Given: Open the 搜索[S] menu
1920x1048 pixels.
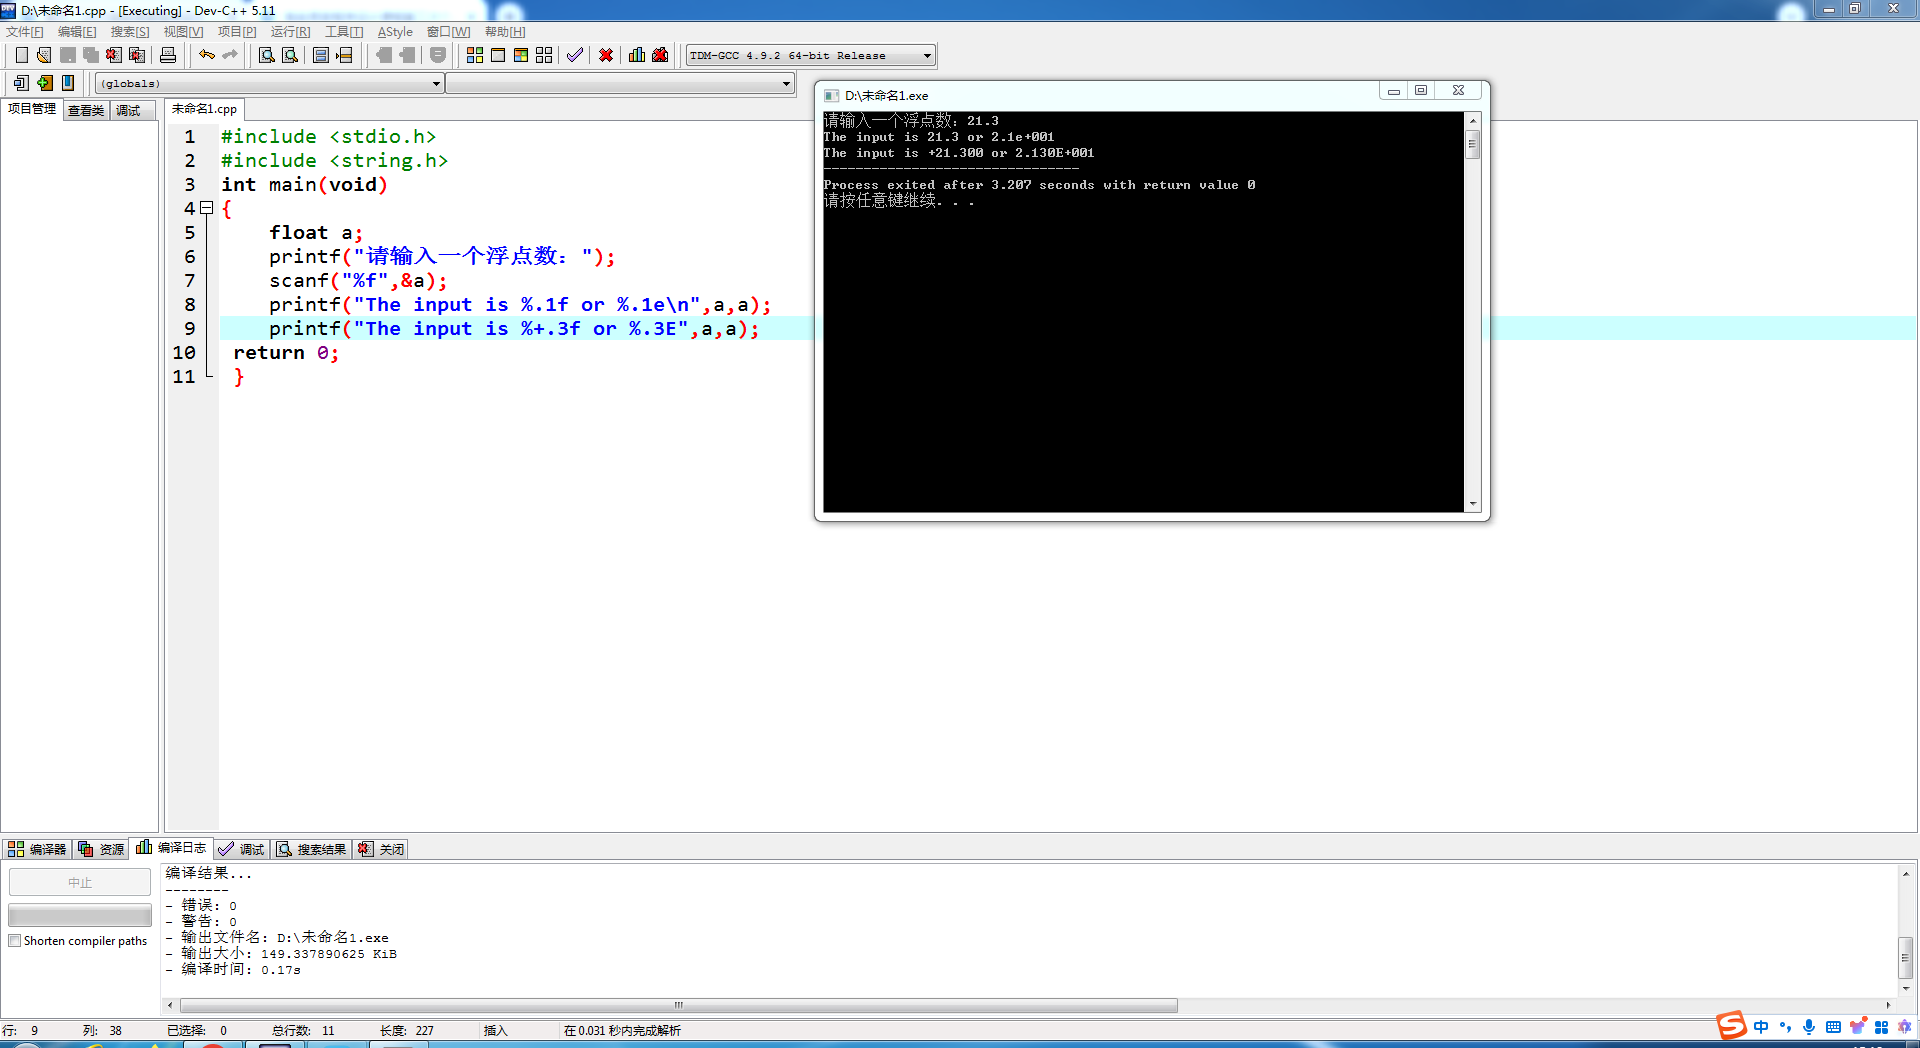Looking at the screenshot, I should pos(130,32).
